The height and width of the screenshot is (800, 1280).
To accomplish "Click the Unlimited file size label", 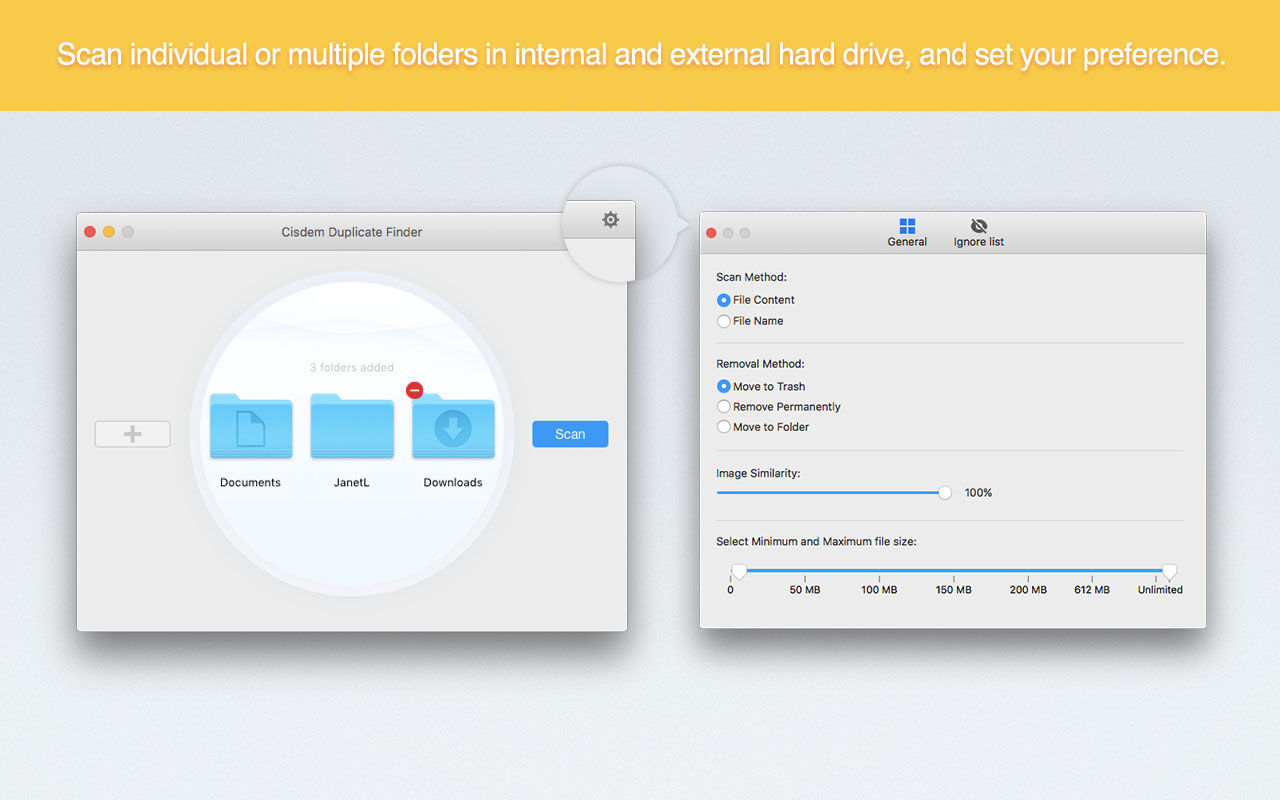I will tap(1160, 590).
